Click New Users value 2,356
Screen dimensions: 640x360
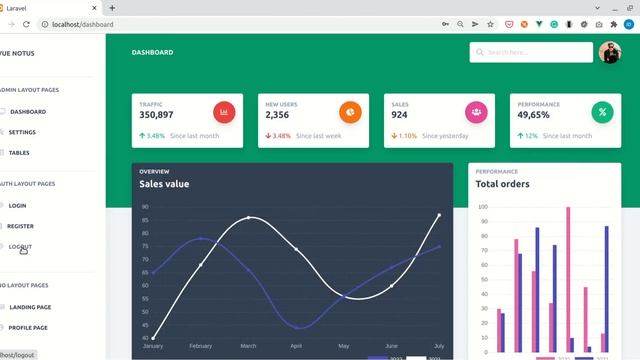277,115
